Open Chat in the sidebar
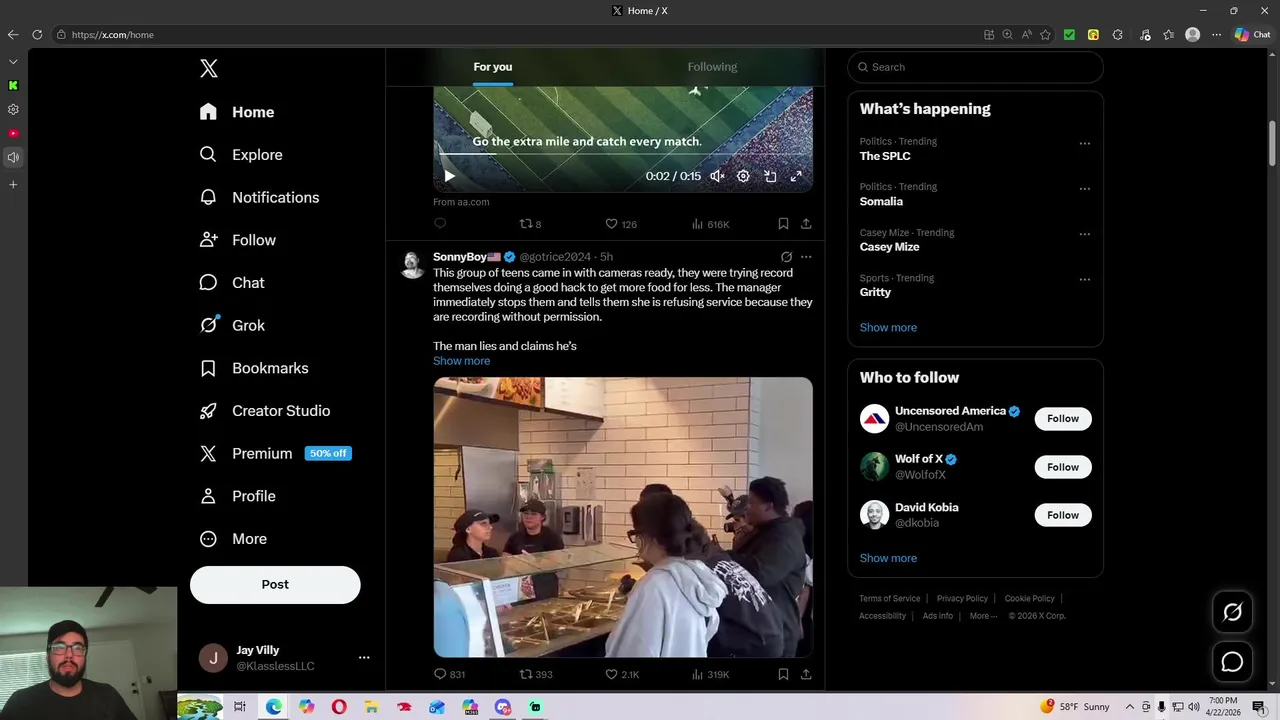This screenshot has height=720, width=1280. (x=232, y=283)
